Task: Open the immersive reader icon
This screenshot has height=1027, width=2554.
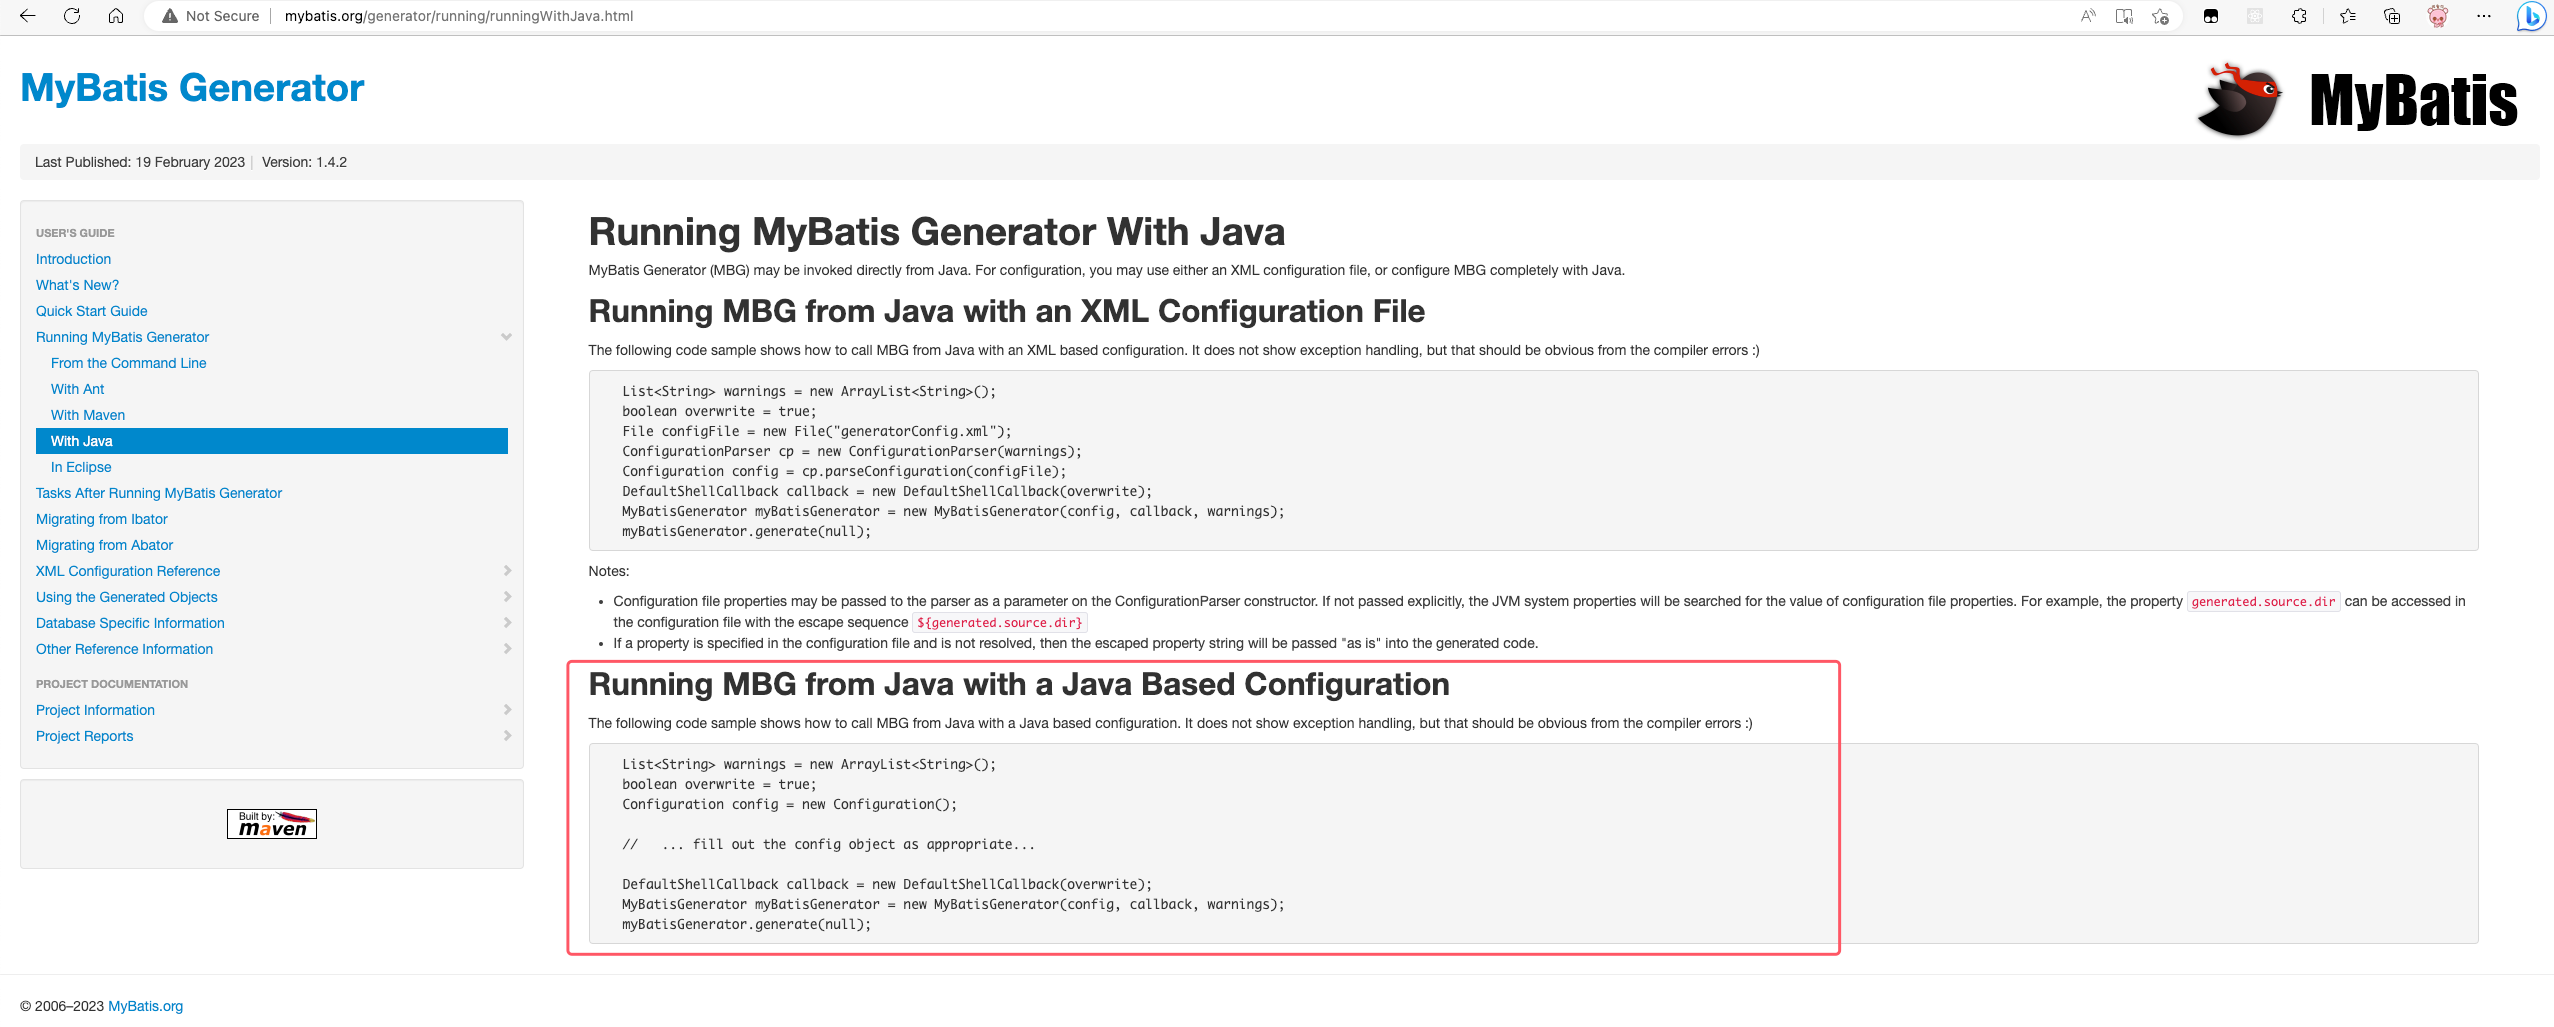Action: 2124,16
